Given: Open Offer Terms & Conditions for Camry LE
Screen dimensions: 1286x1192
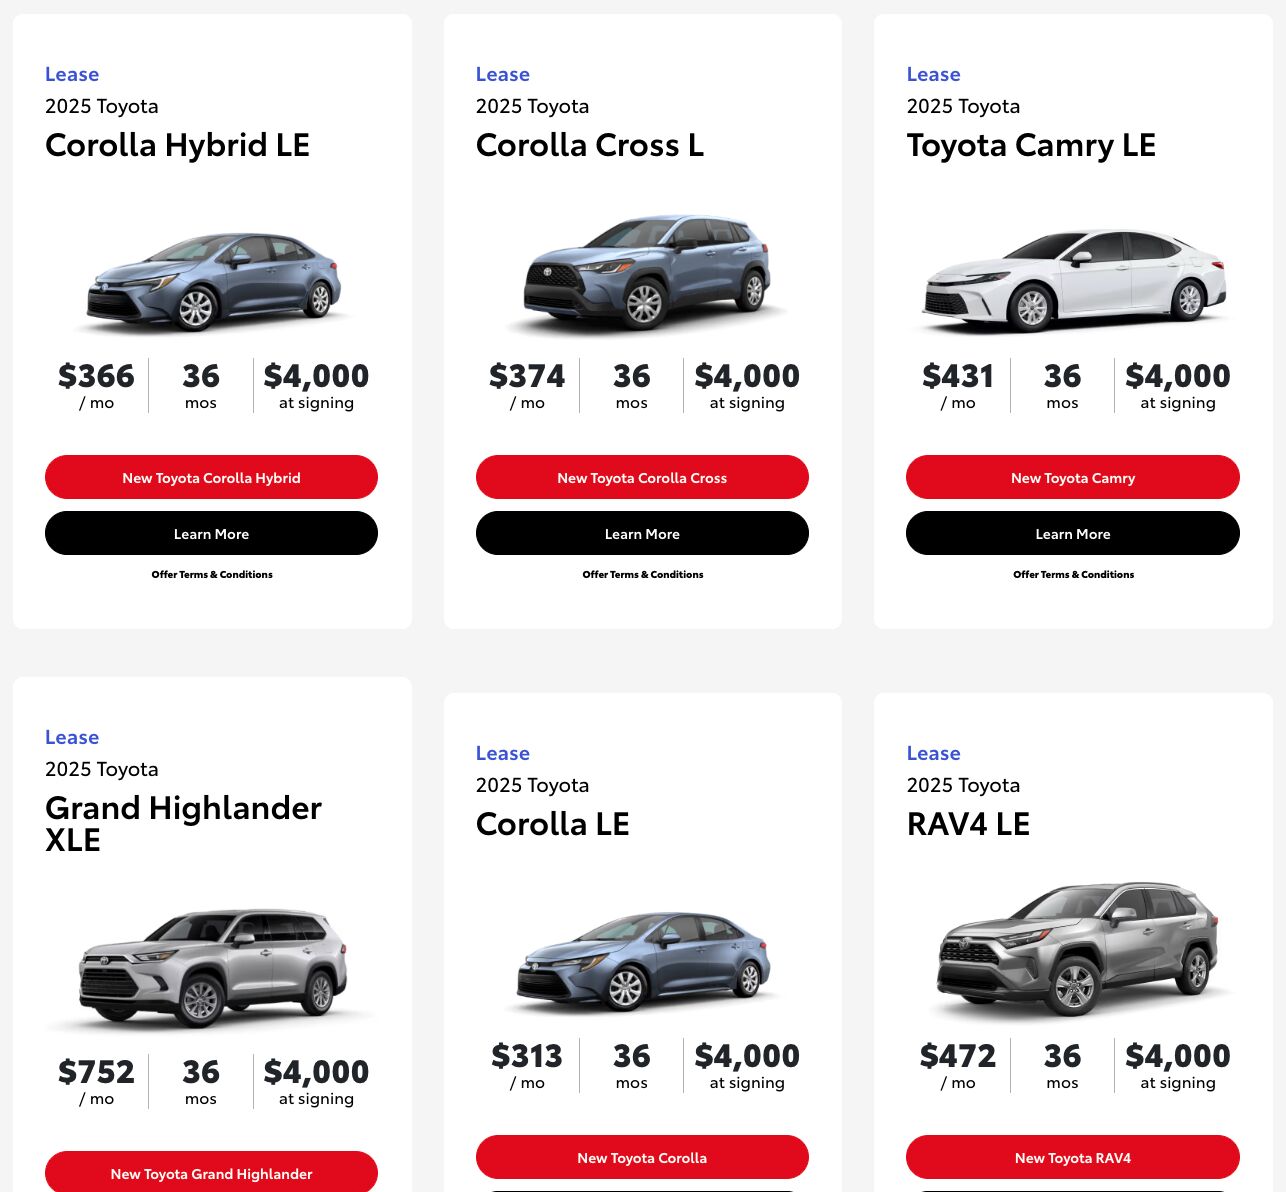Looking at the screenshot, I should click(x=1072, y=574).
